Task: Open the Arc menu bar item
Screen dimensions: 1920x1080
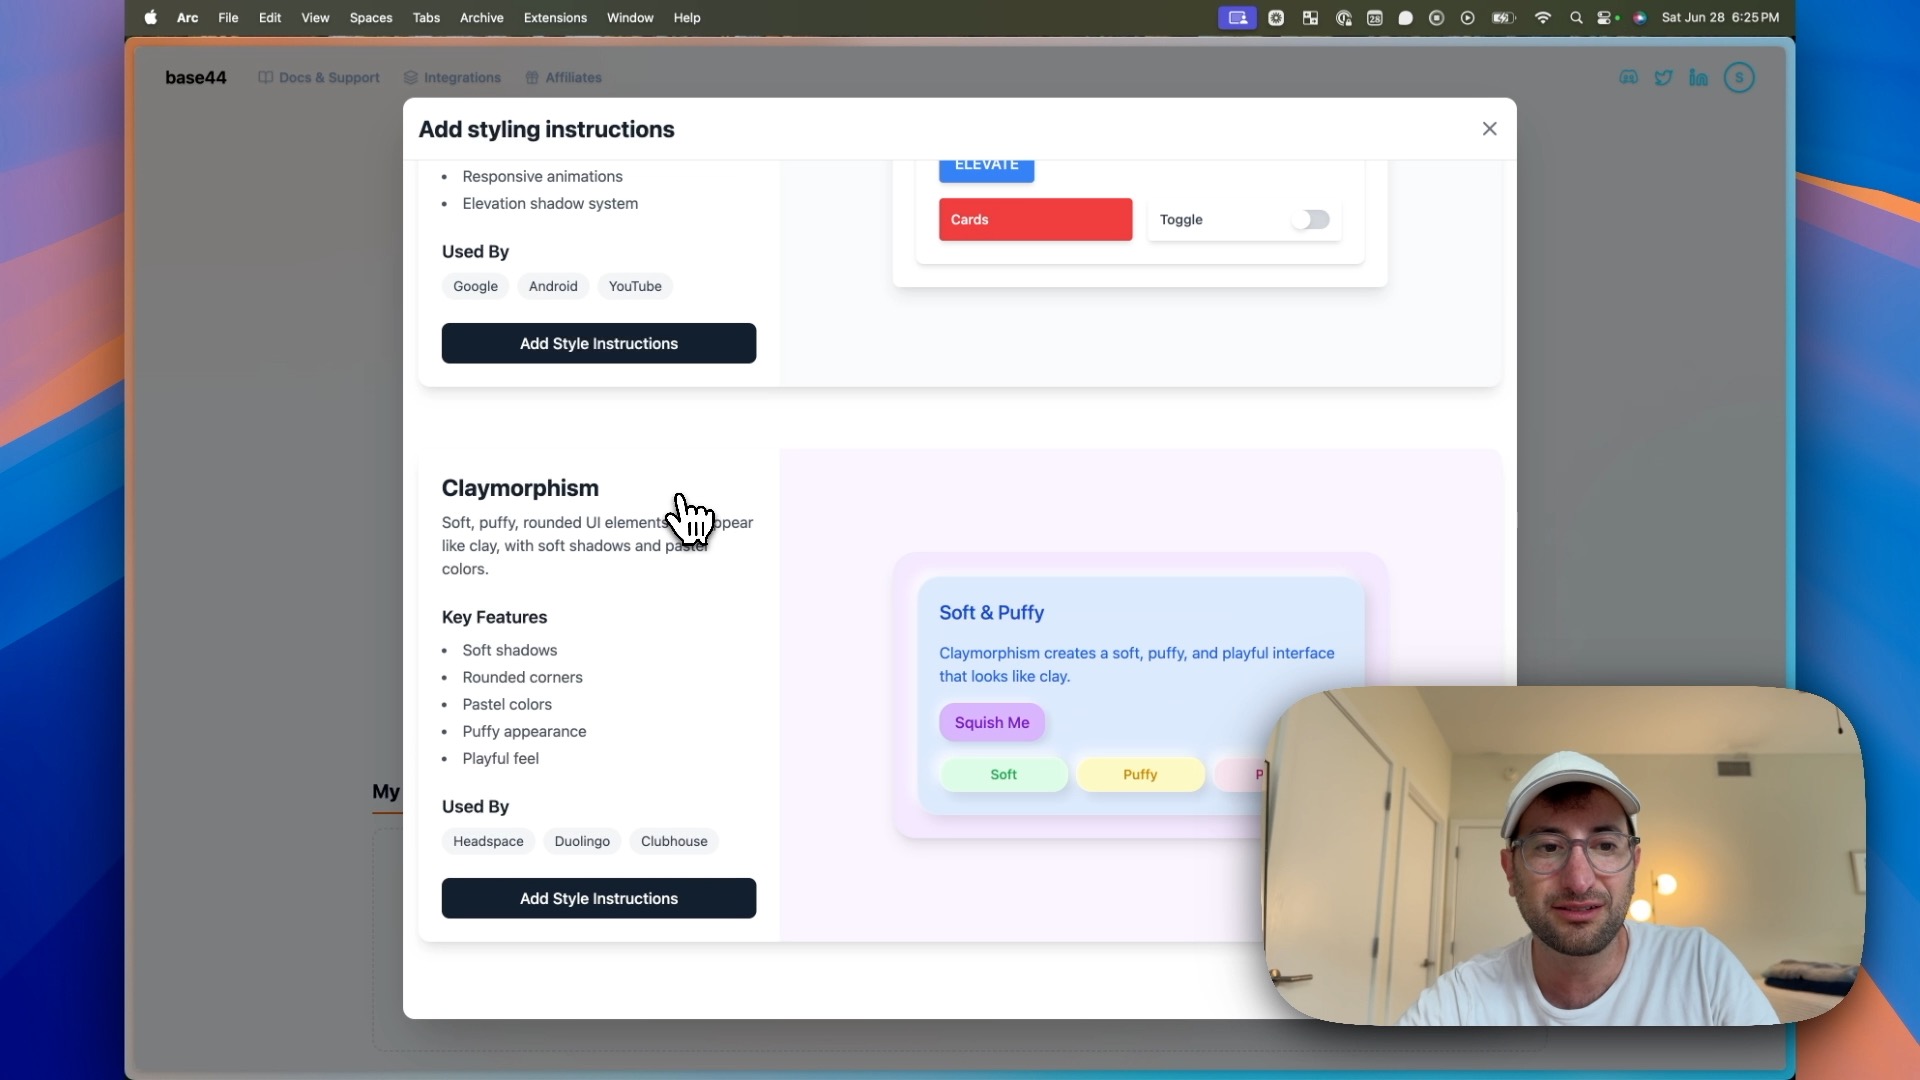Action: tap(186, 17)
